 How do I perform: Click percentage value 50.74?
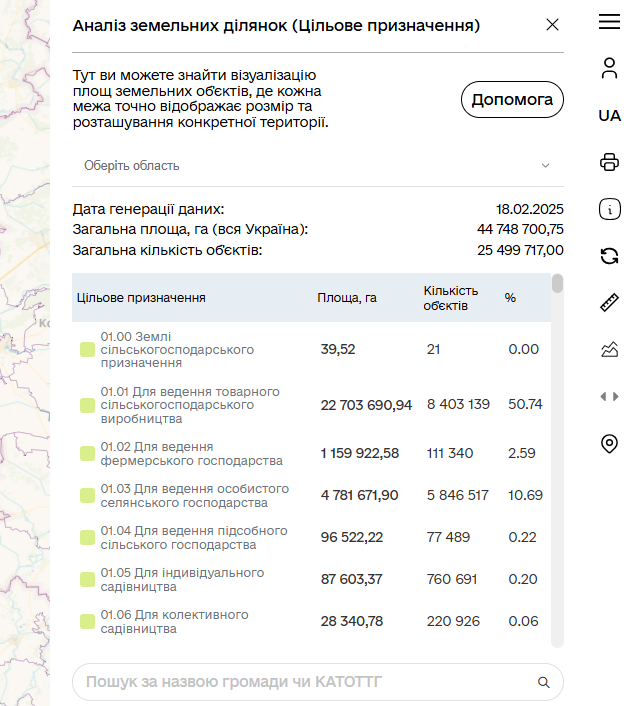pyautogui.click(x=525, y=404)
